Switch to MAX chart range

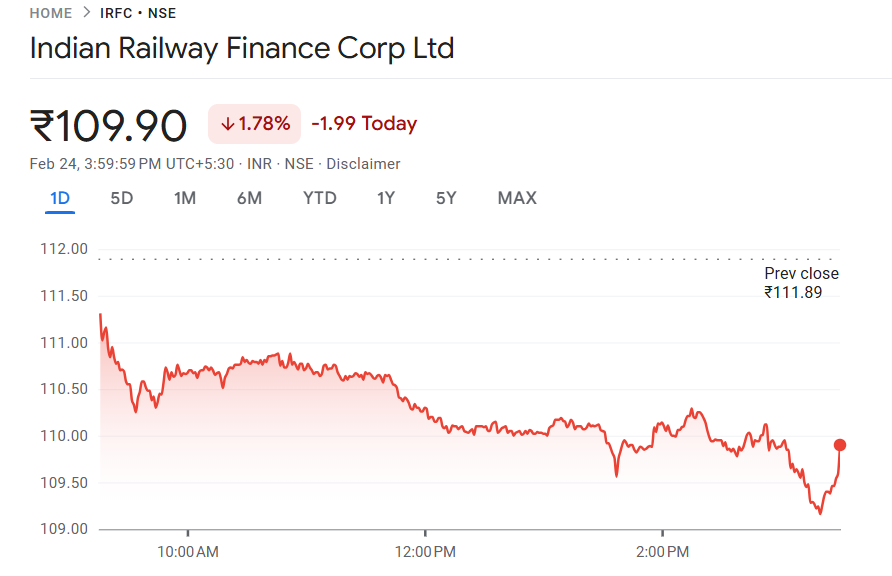(x=517, y=198)
